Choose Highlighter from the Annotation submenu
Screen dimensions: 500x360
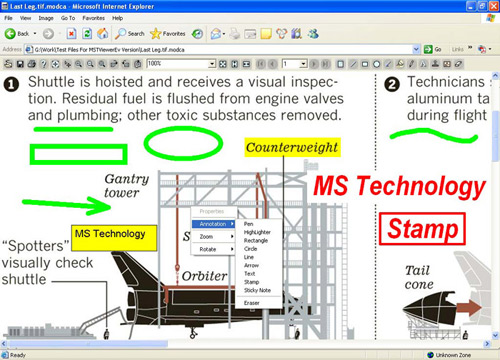click(x=257, y=232)
